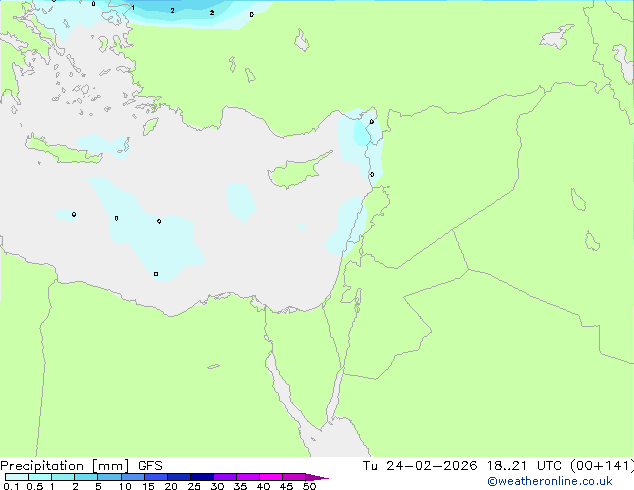
Task: Select the legend swatch between 10 and 15
Action: (133, 477)
